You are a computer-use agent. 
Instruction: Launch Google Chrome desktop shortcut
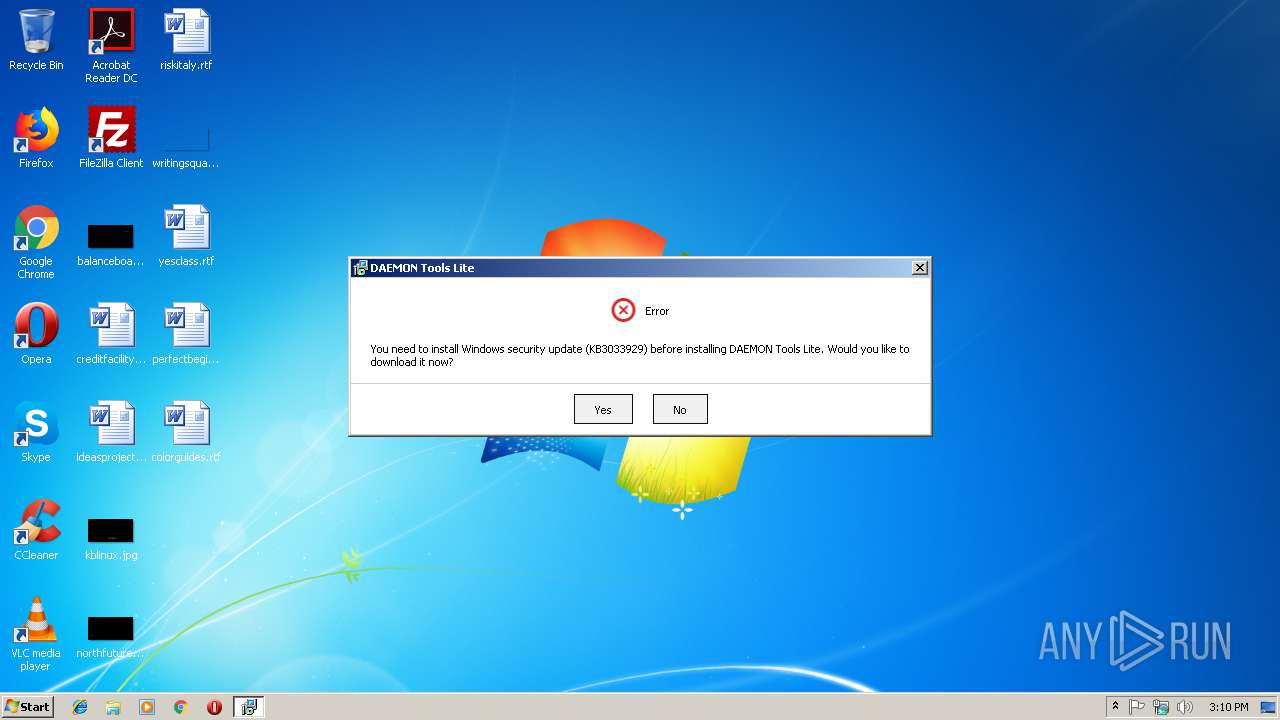pyautogui.click(x=36, y=242)
